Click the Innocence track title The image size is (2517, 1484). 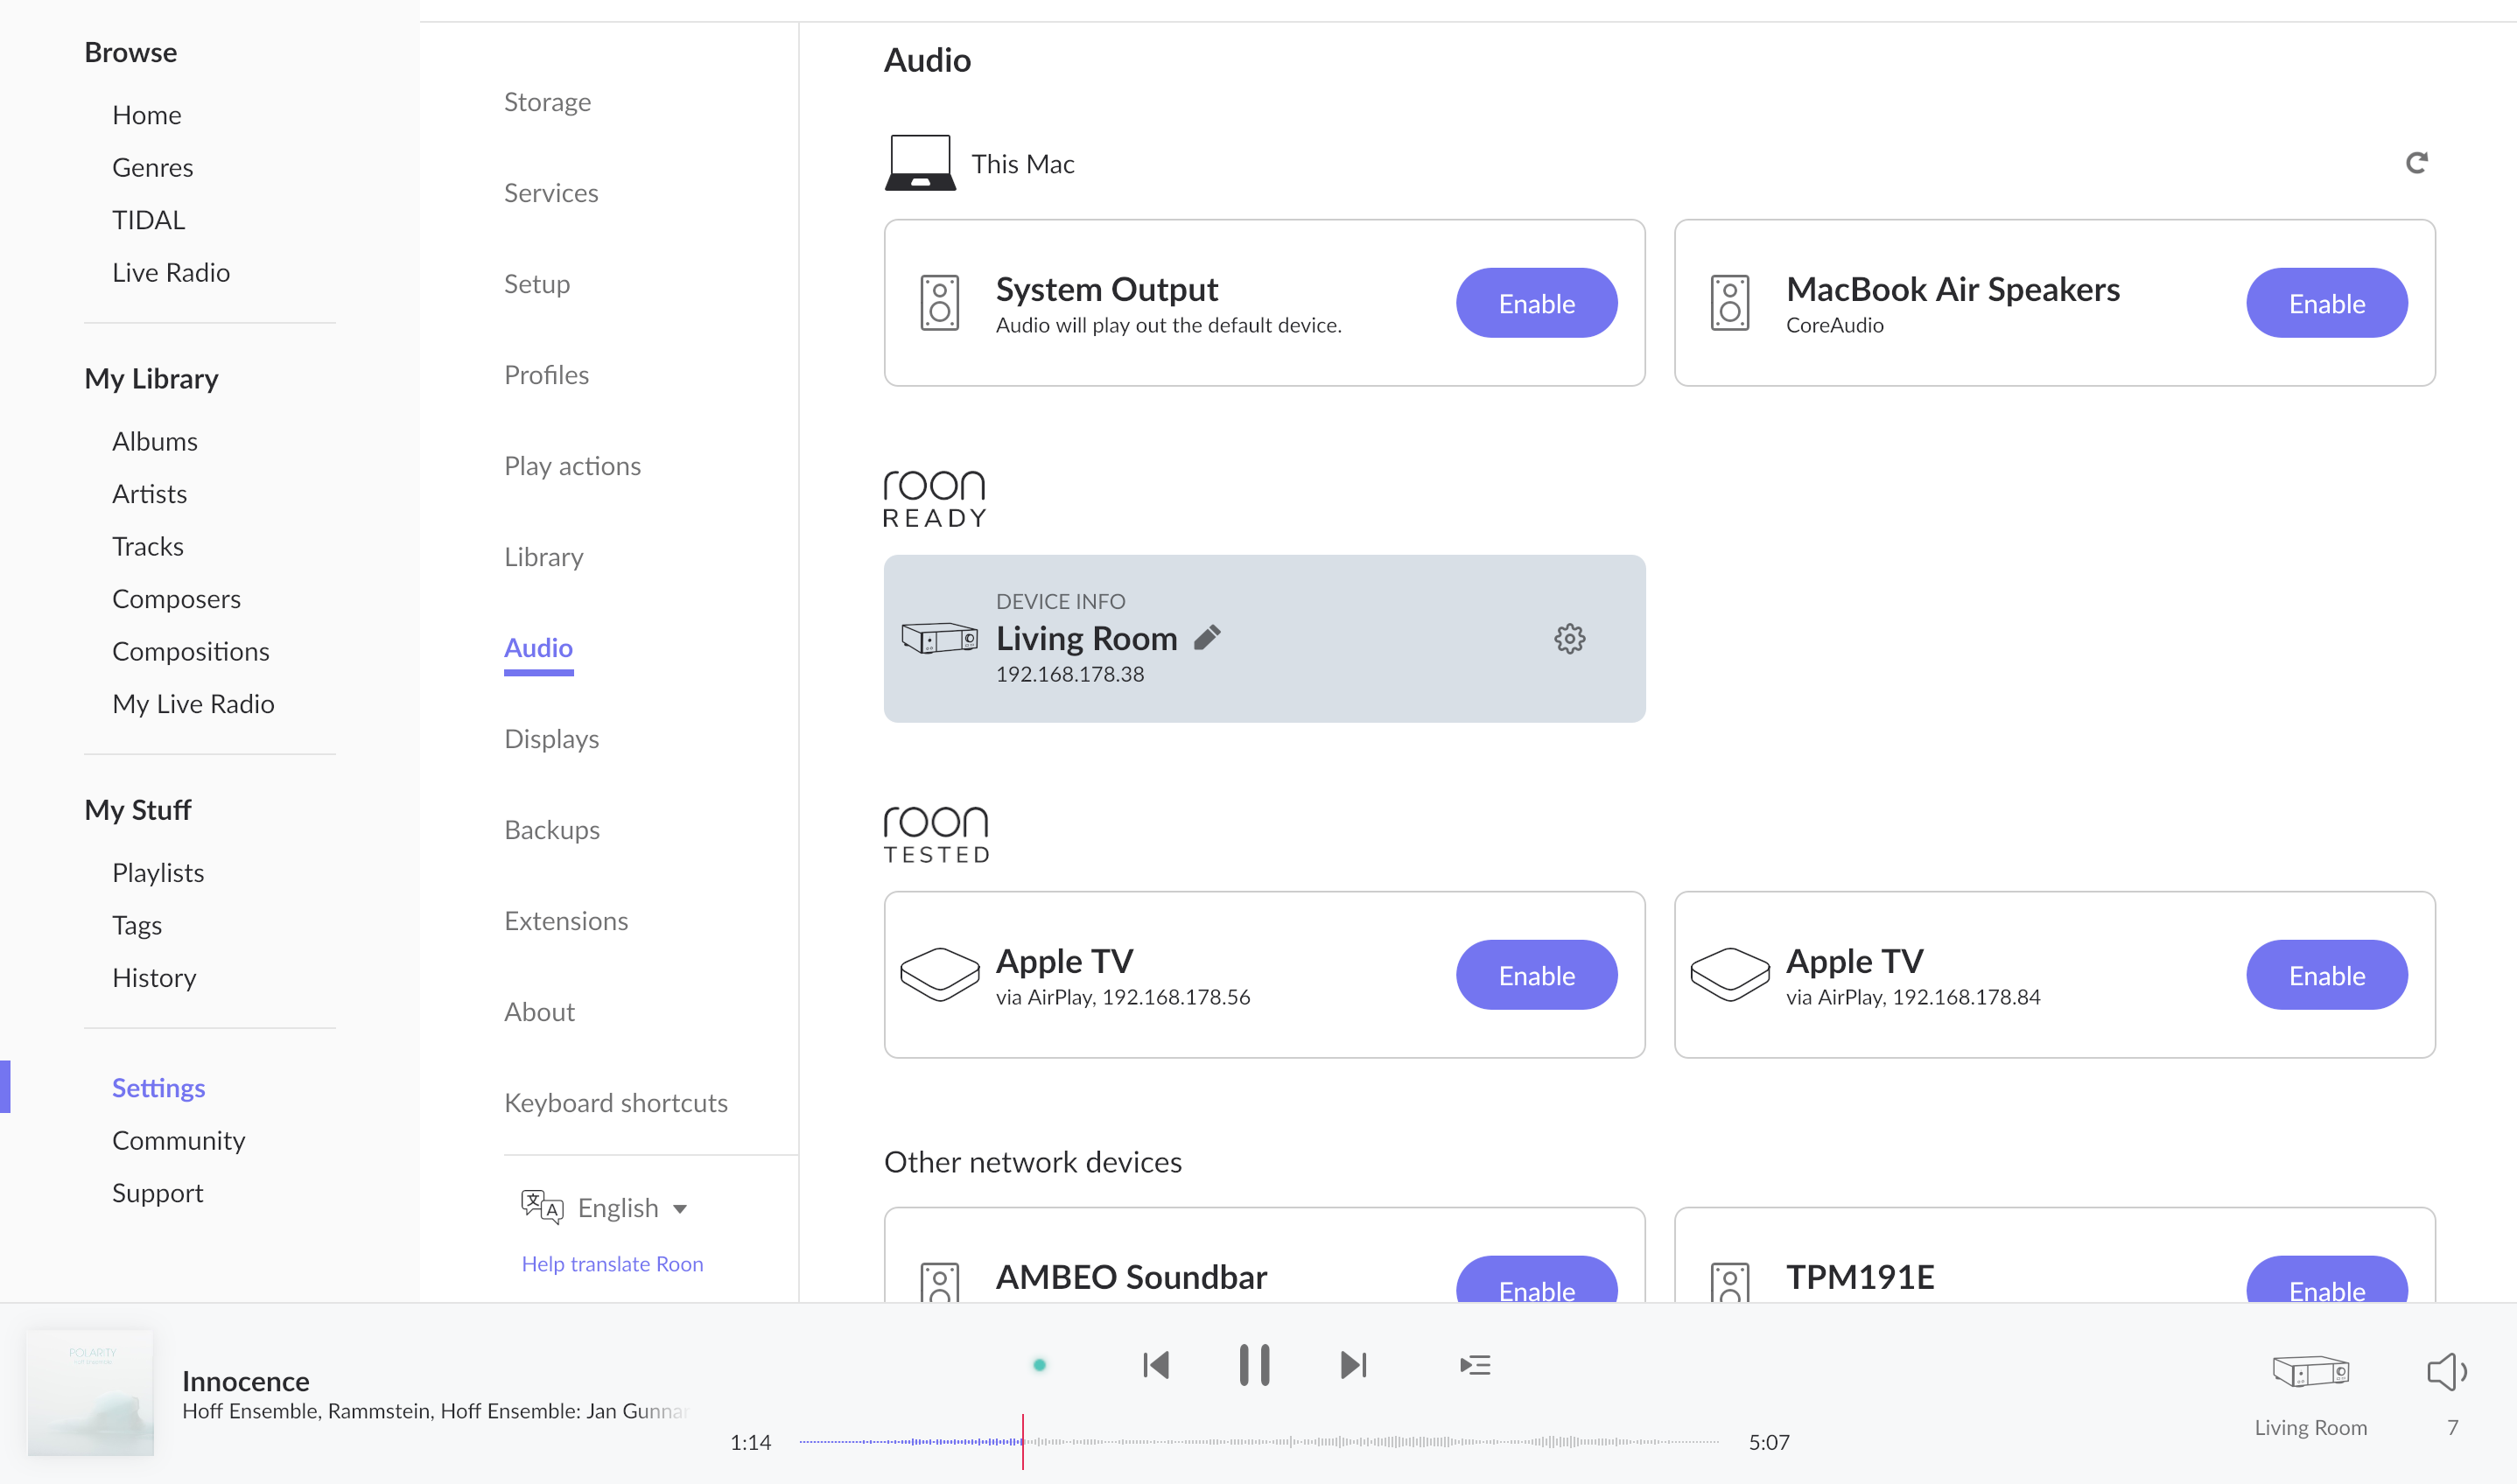click(x=246, y=1381)
